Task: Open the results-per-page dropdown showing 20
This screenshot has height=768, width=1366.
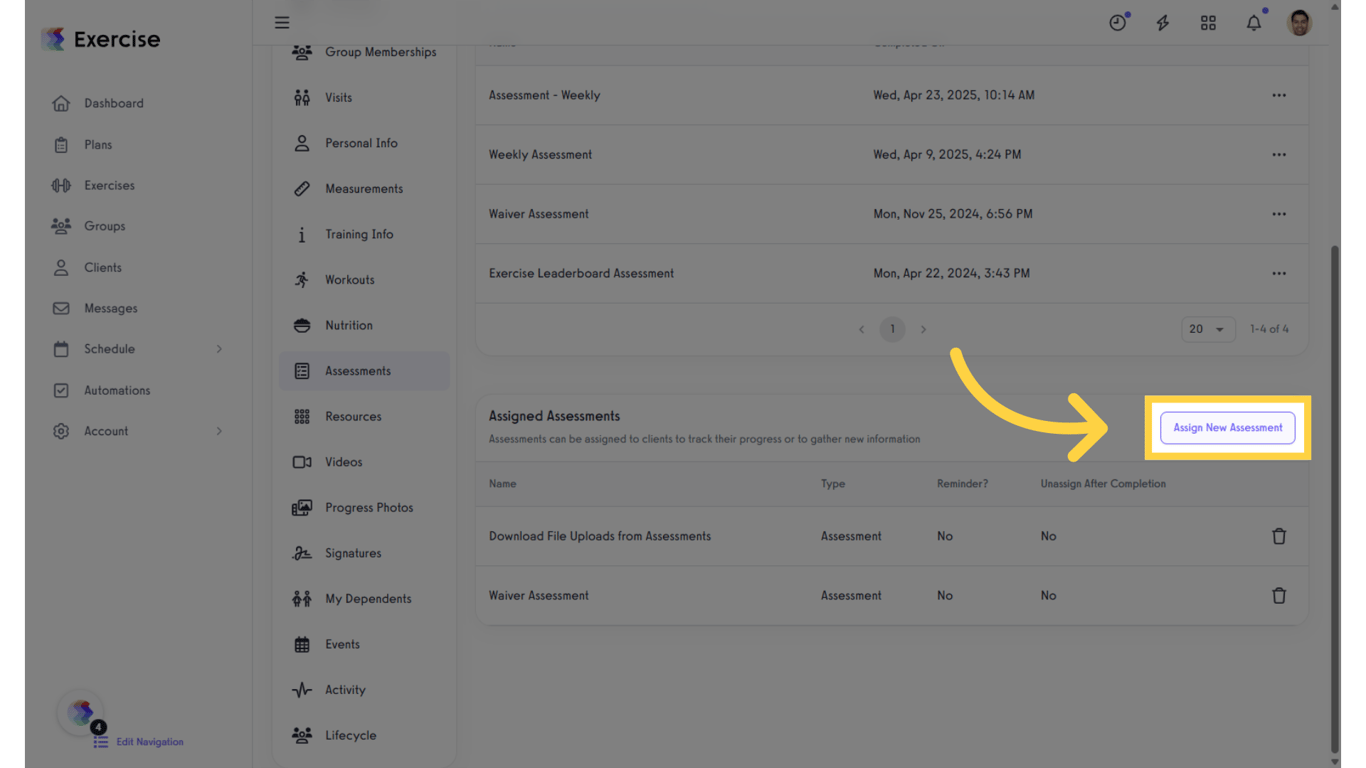Action: (x=1208, y=328)
